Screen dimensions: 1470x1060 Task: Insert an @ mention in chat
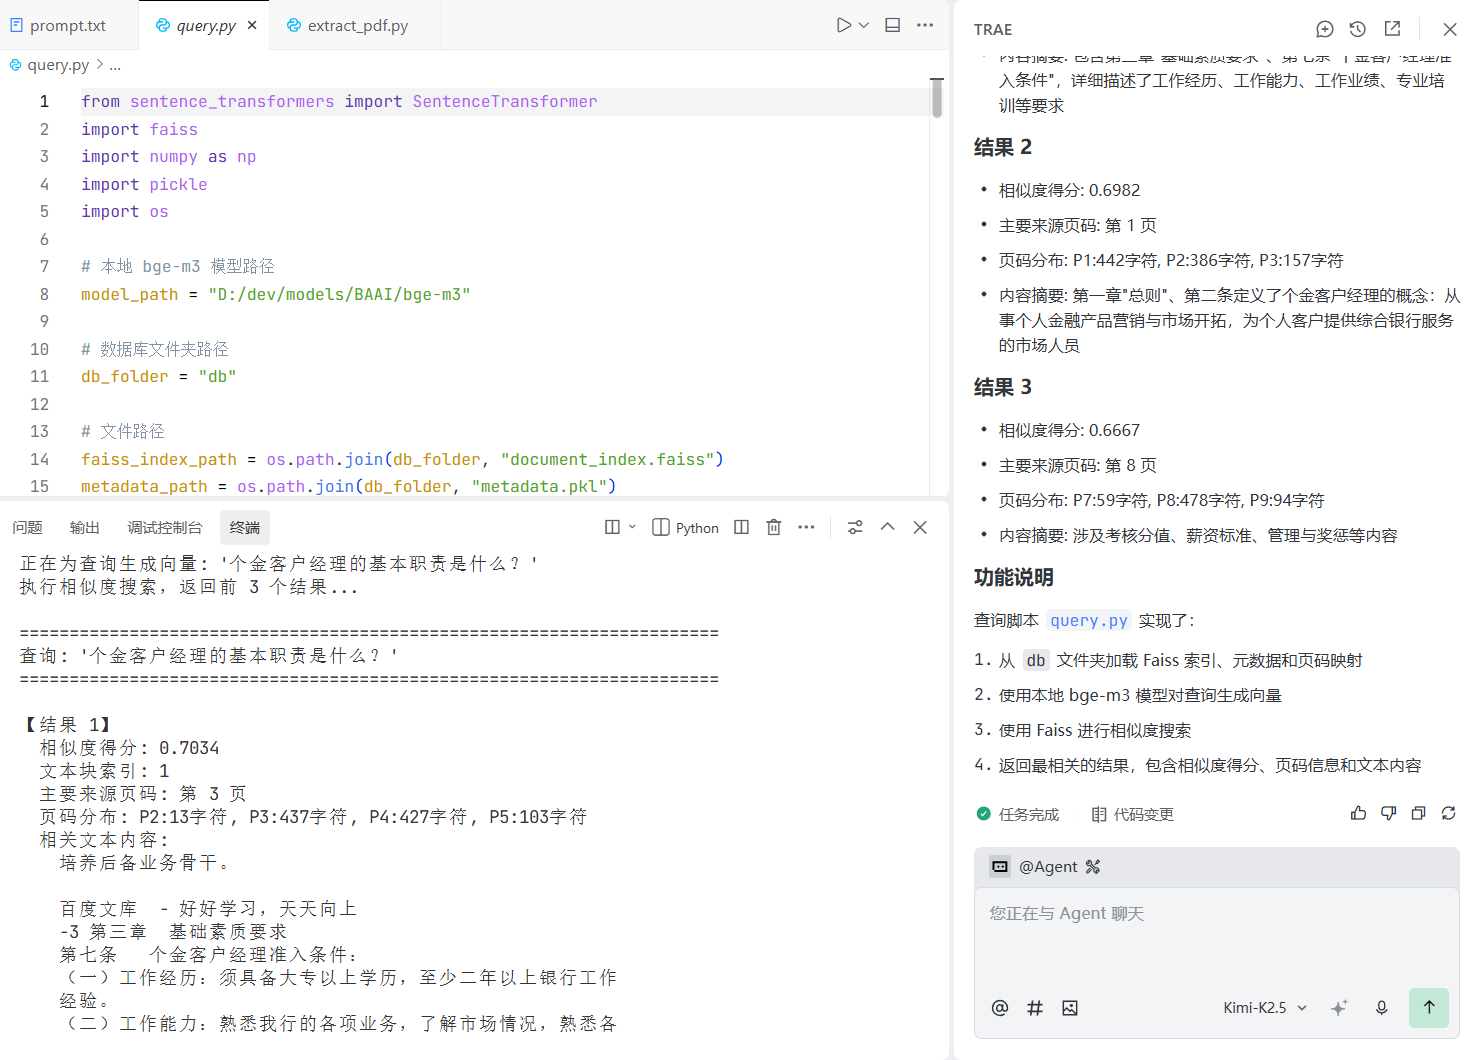click(1000, 1008)
